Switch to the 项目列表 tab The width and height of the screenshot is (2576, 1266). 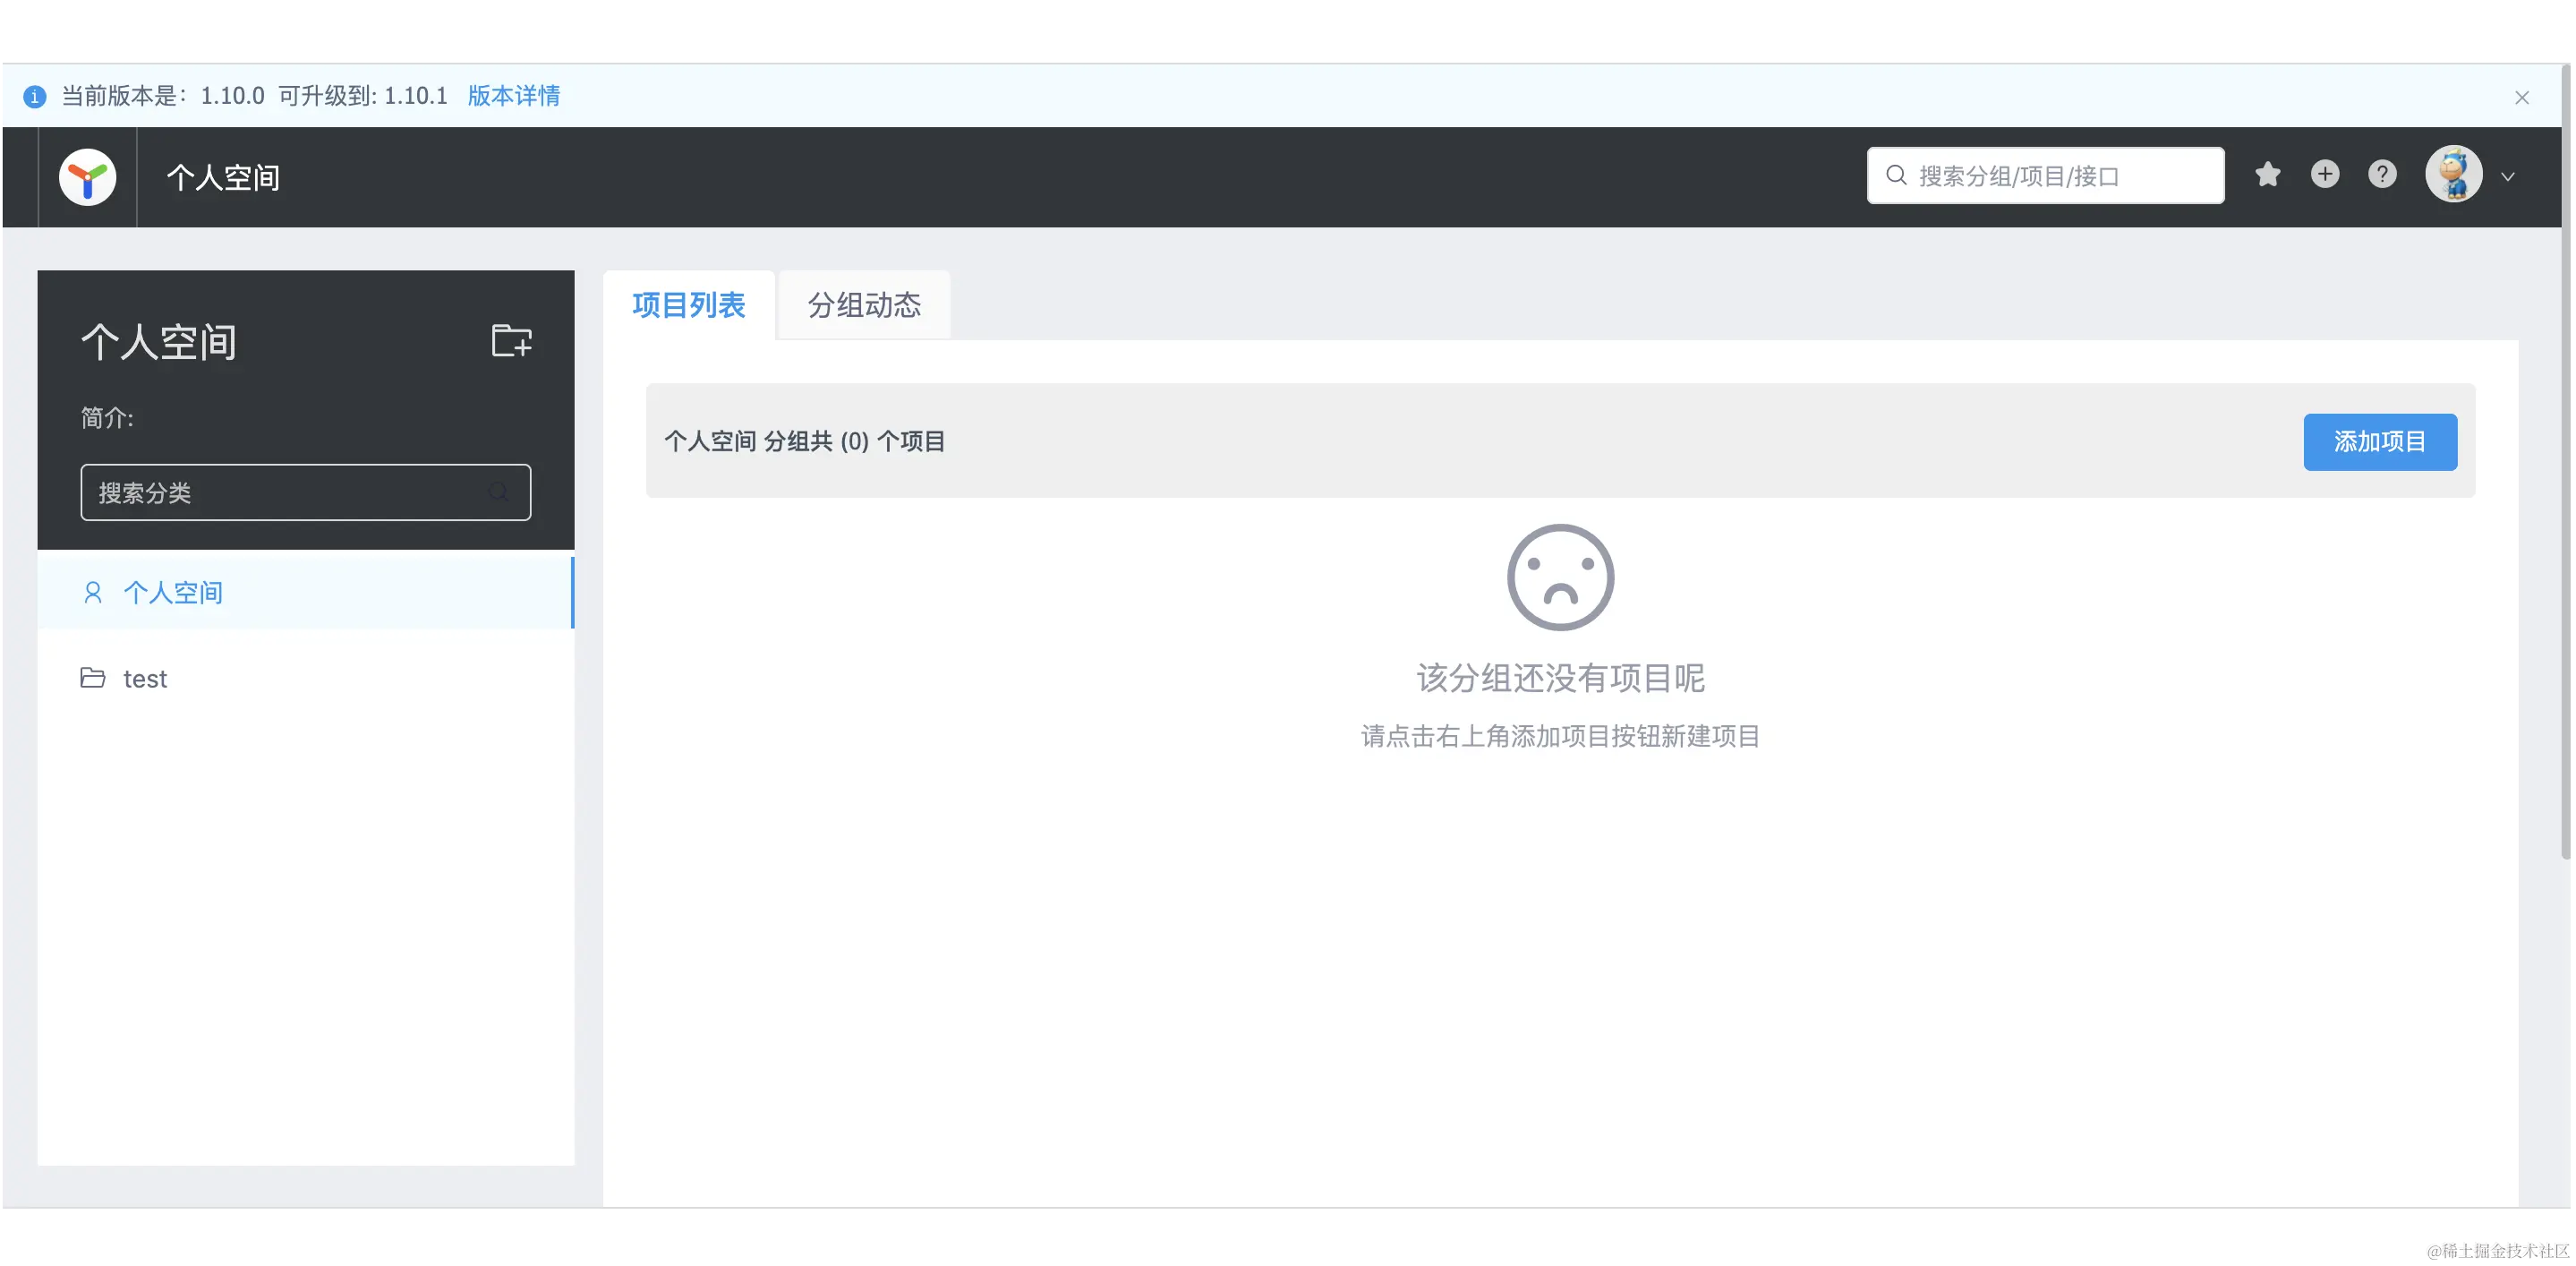click(689, 305)
